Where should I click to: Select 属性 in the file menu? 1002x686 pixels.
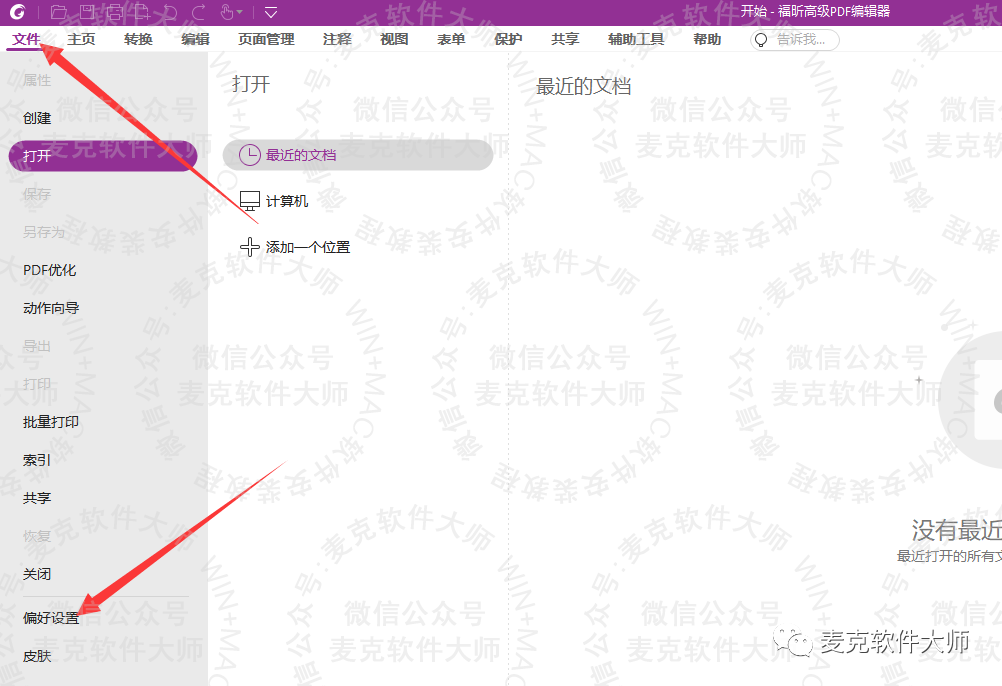coord(37,80)
